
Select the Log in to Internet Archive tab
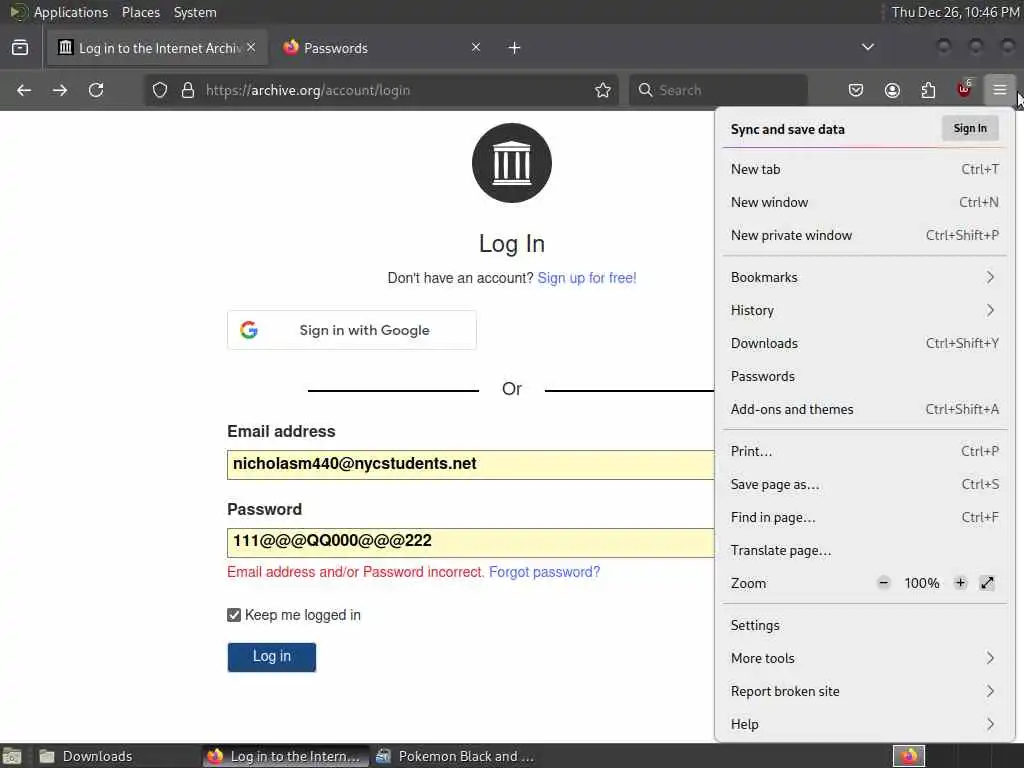pyautogui.click(x=157, y=48)
